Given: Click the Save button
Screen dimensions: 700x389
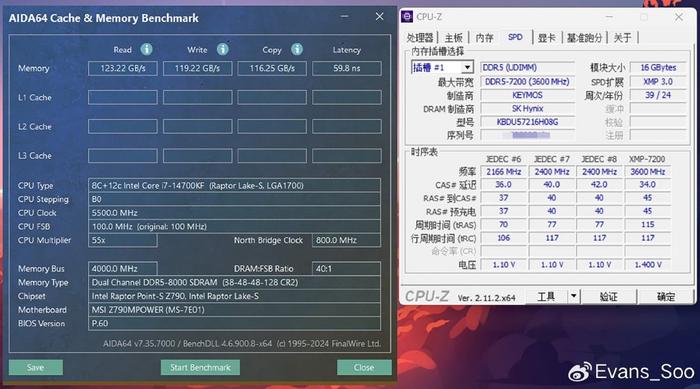Looking at the screenshot, I should pyautogui.click(x=36, y=368).
